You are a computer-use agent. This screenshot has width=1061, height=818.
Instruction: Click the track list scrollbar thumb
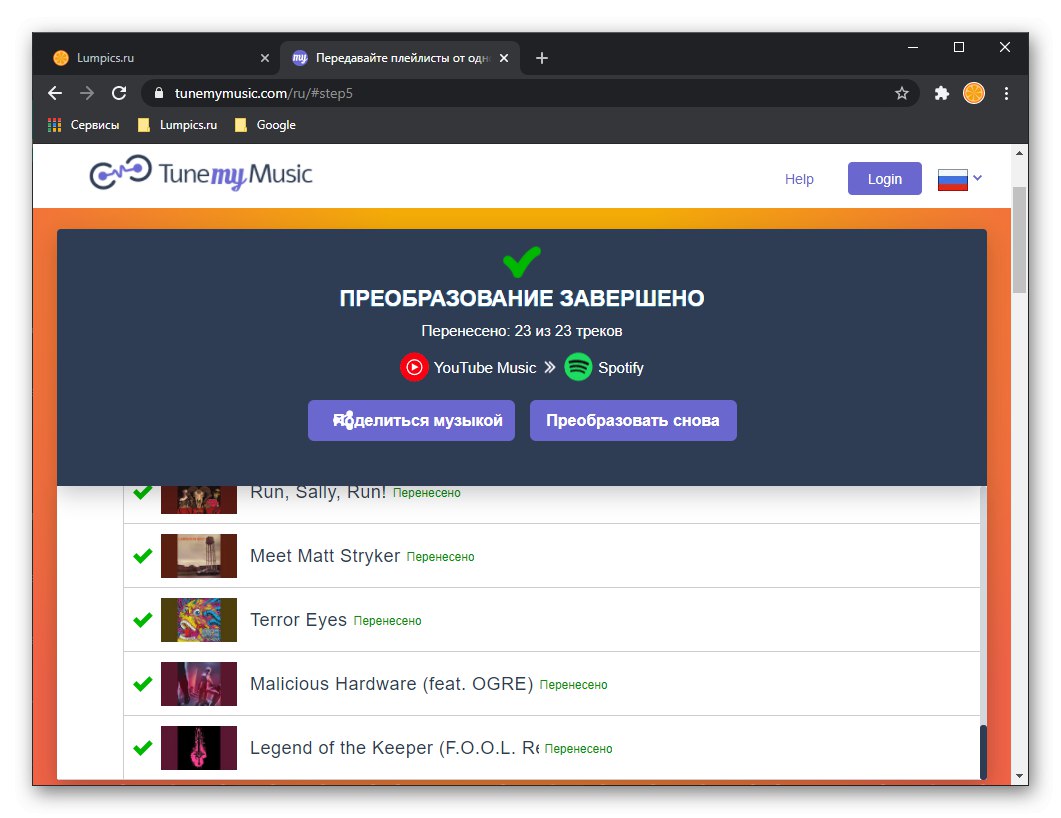983,752
